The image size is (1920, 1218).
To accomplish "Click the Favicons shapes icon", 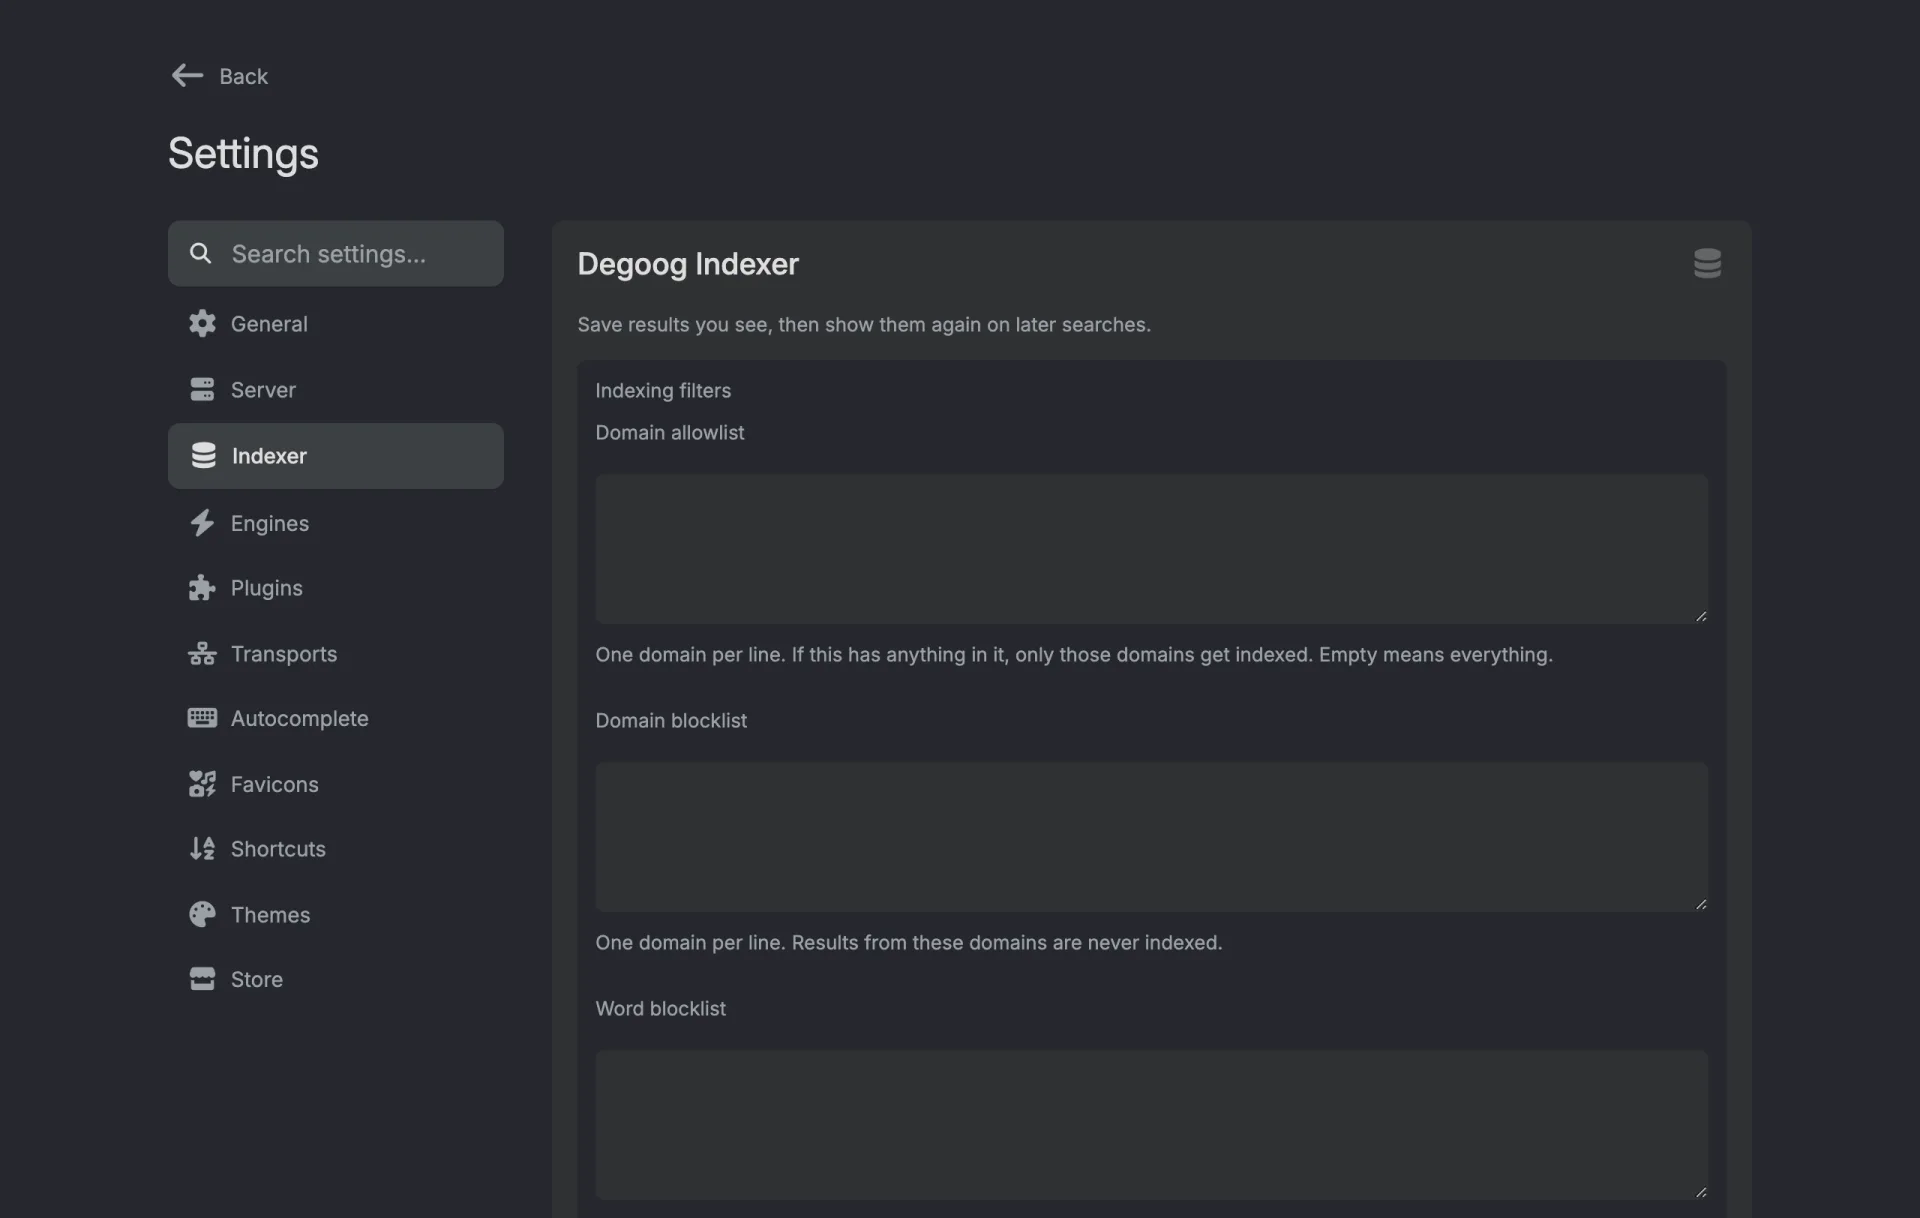I will tap(202, 783).
